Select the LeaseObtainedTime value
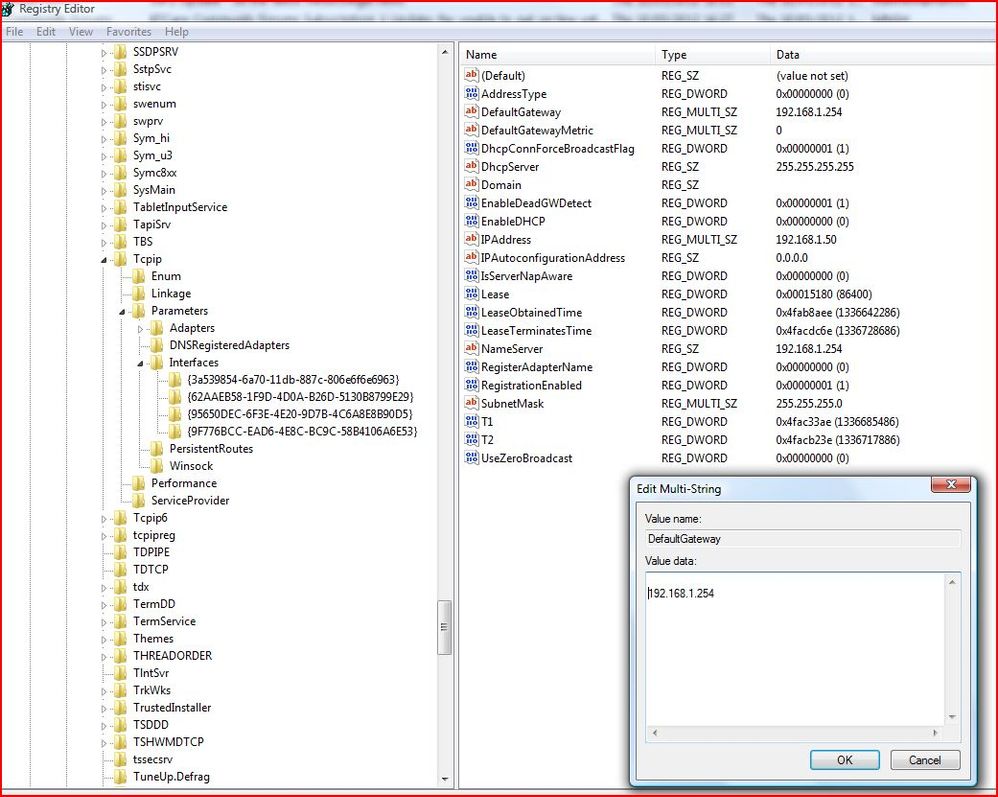This screenshot has width=998, height=797. coord(531,313)
